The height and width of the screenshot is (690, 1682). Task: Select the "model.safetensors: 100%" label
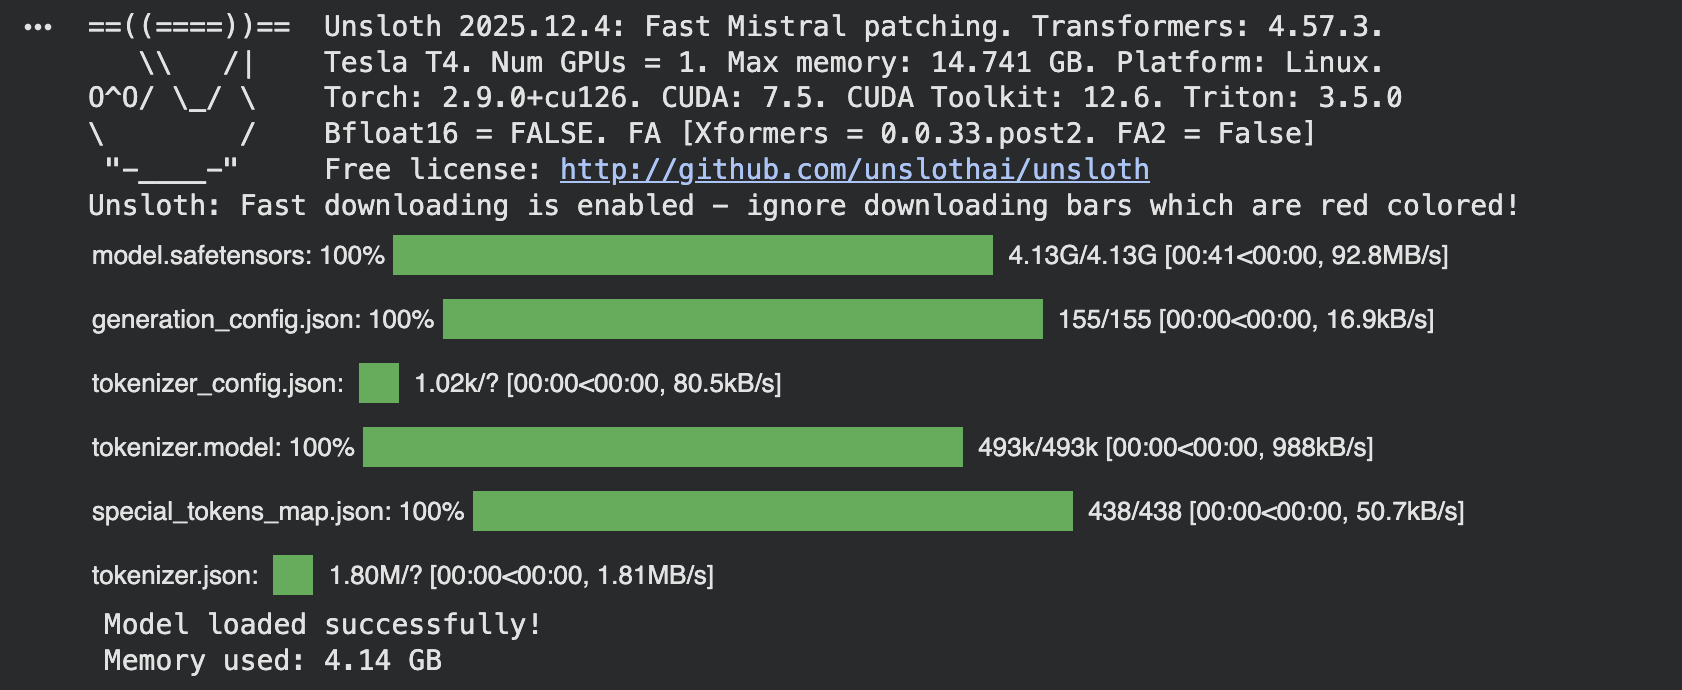pyautogui.click(x=238, y=256)
